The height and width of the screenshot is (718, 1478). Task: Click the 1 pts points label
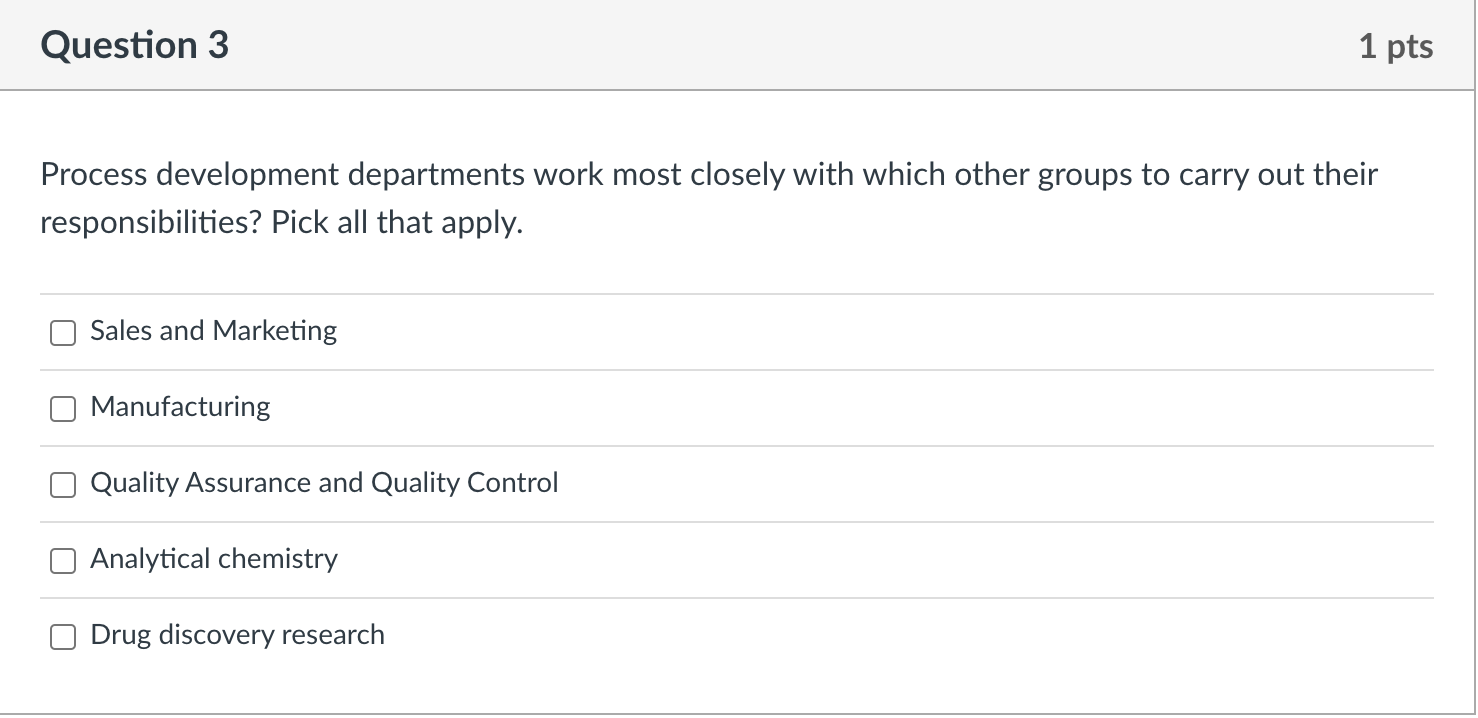coord(1398,44)
